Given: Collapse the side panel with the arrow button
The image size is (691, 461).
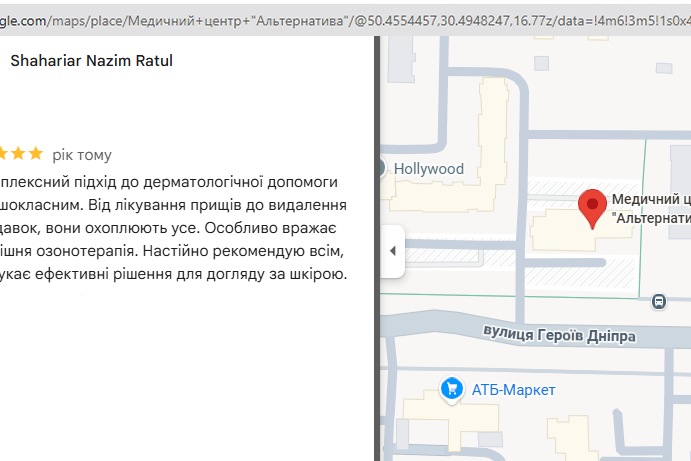Looking at the screenshot, I should pyautogui.click(x=392, y=250).
